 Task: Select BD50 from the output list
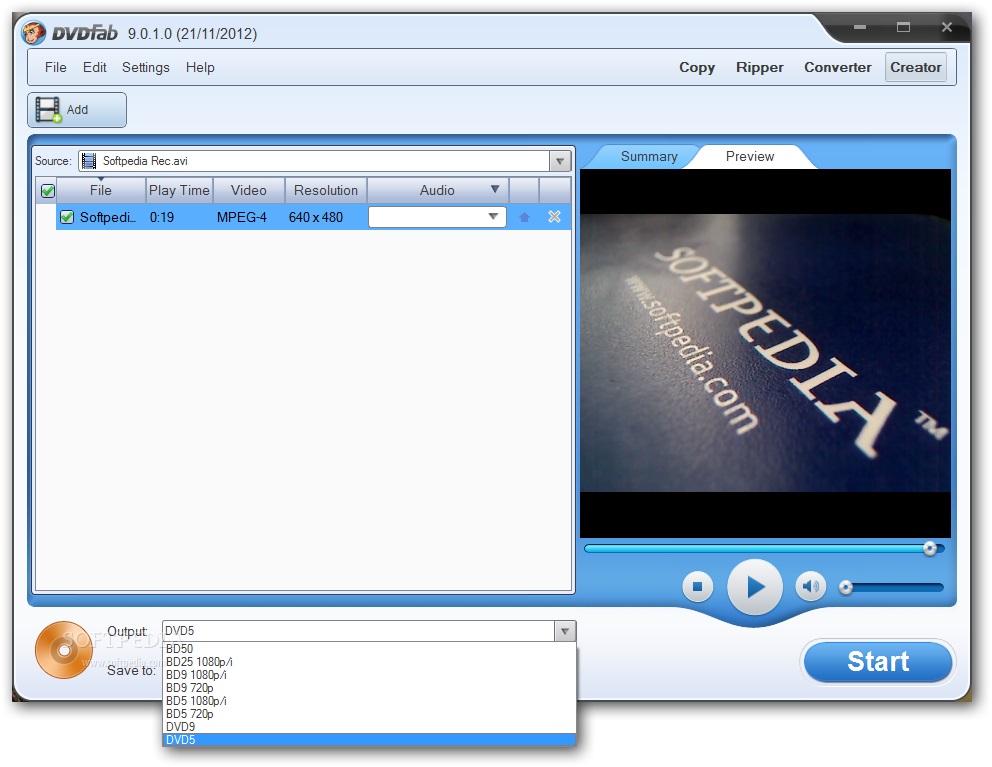pos(369,649)
